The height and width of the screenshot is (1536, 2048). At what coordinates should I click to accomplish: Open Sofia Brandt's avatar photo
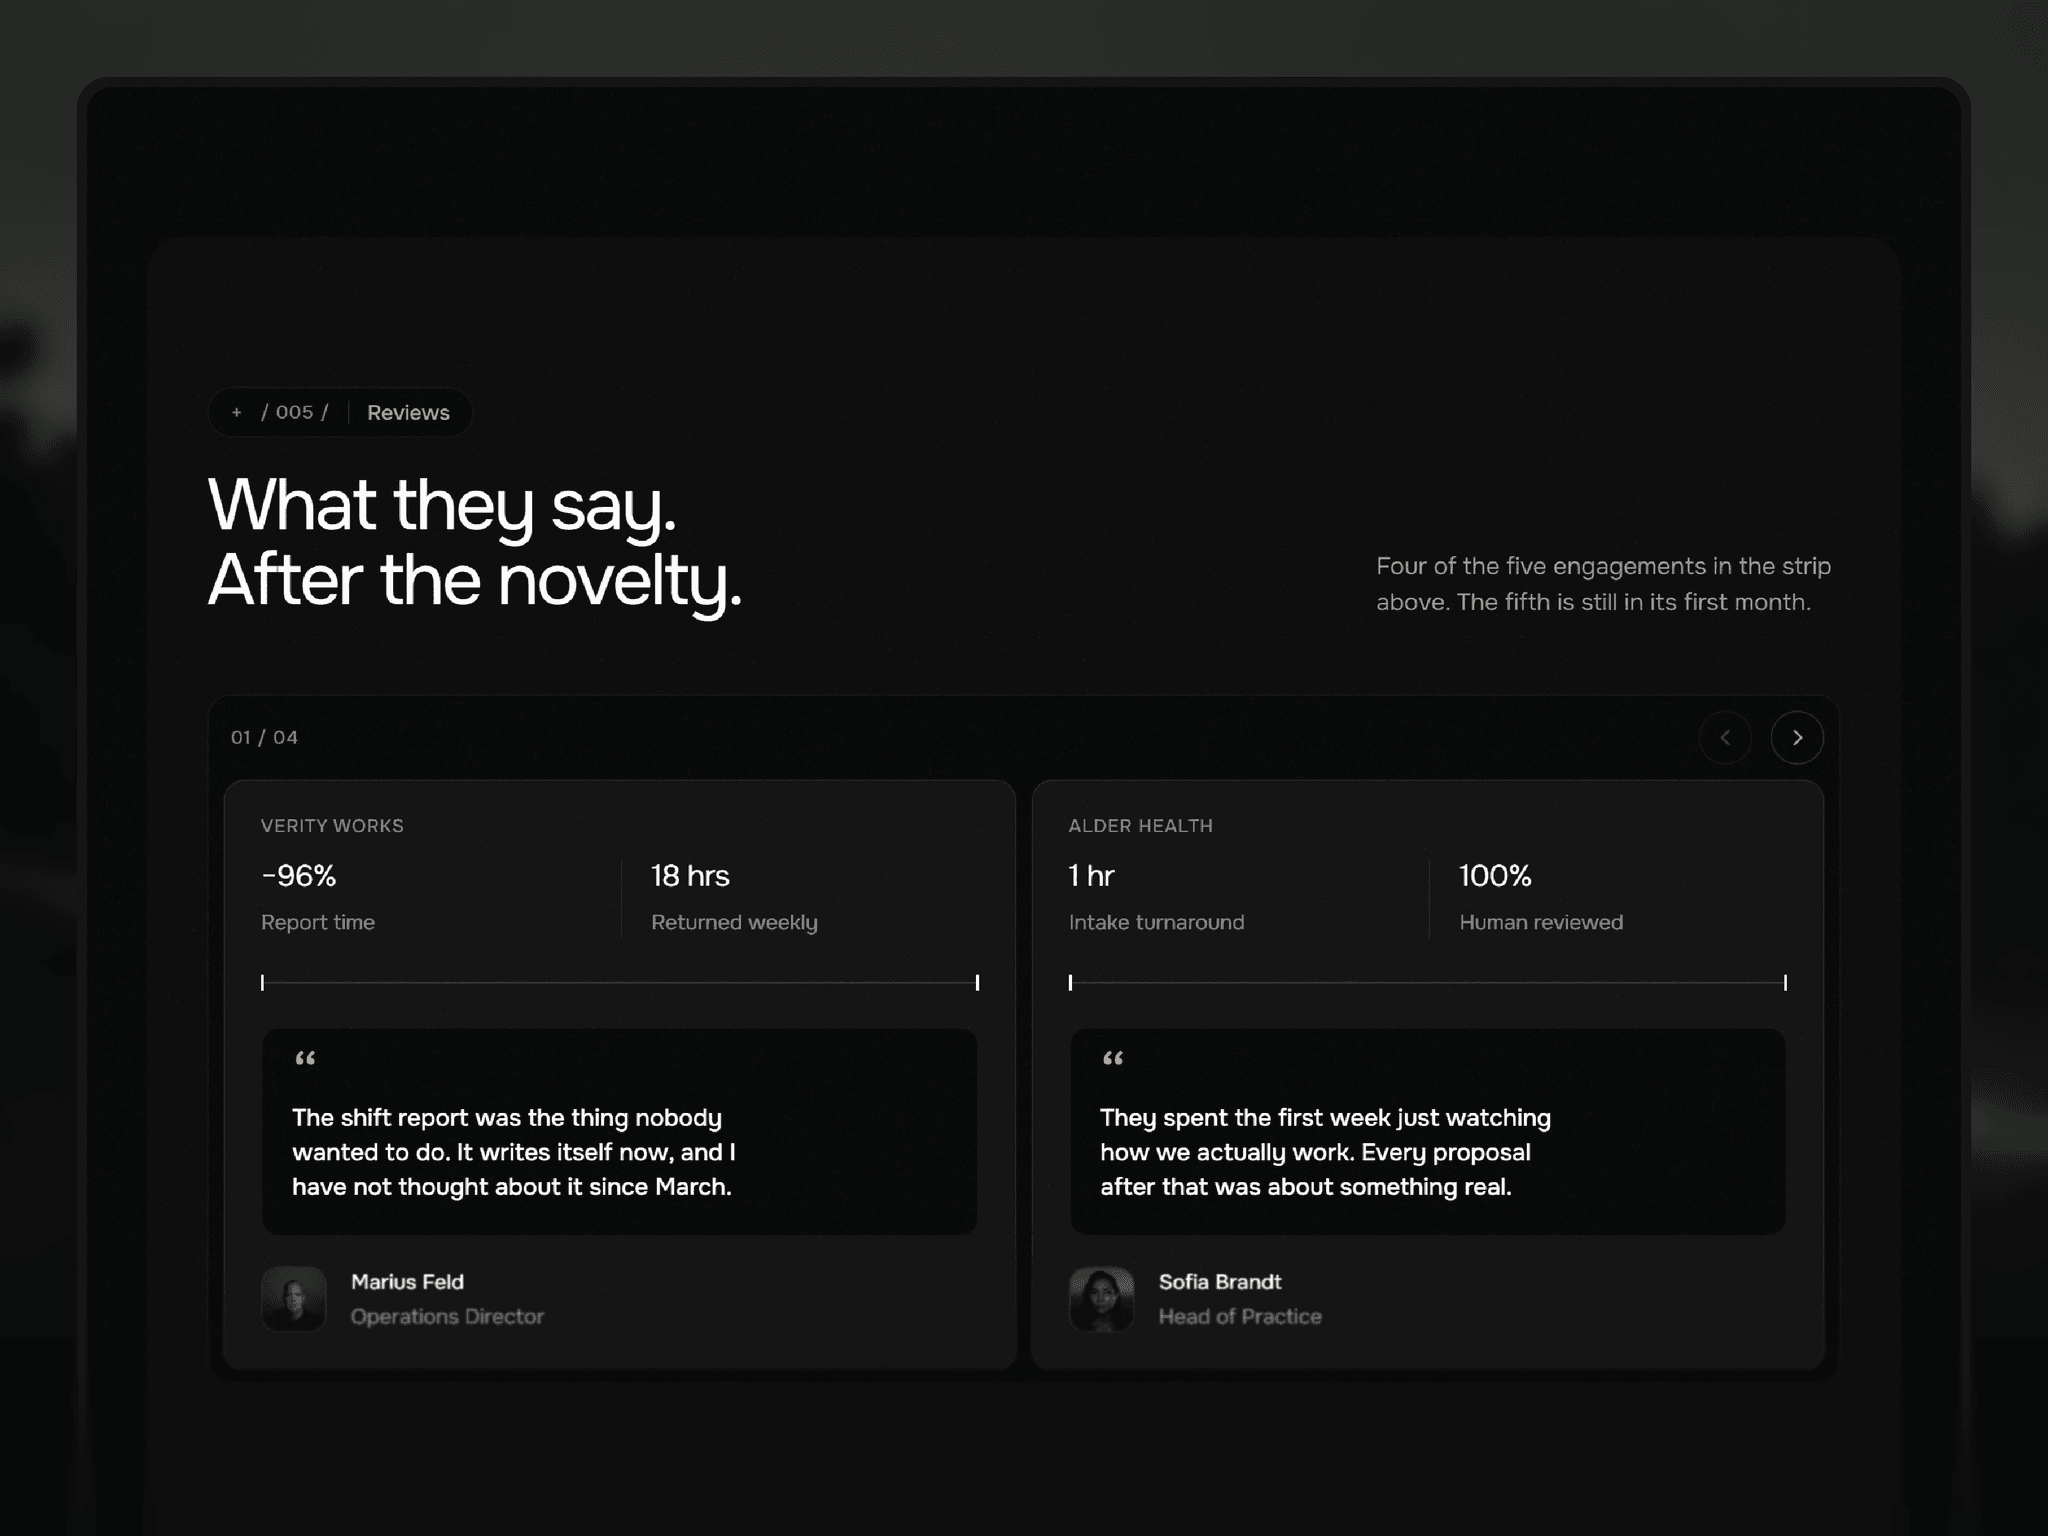pyautogui.click(x=1102, y=1299)
